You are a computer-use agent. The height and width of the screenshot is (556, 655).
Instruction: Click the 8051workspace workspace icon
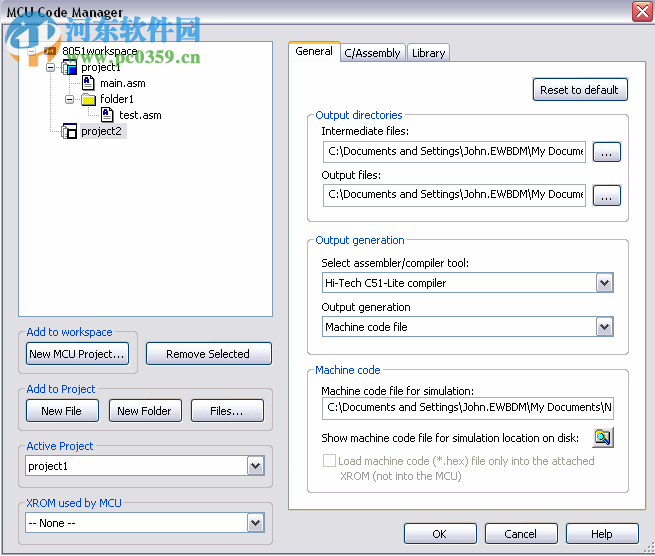[50, 51]
